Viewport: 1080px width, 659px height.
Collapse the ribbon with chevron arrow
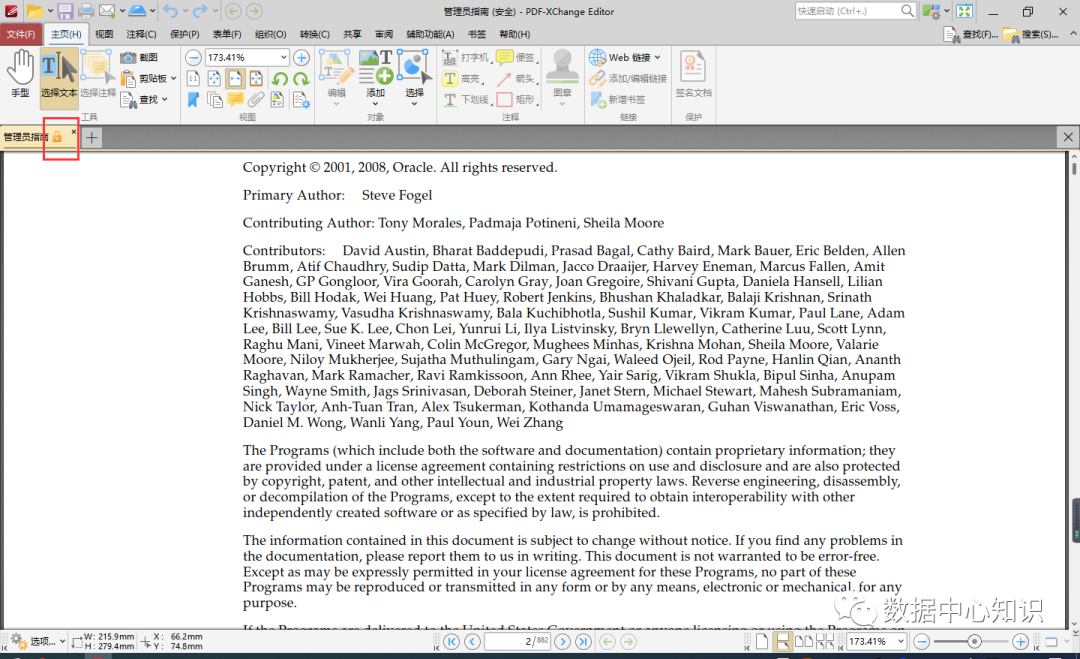(1072, 34)
